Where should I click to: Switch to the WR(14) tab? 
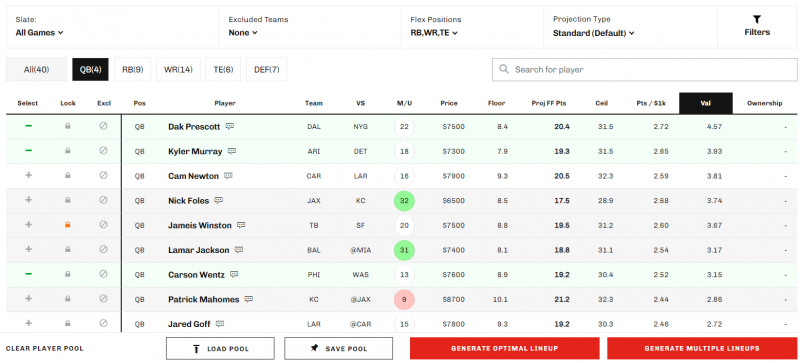click(178, 69)
